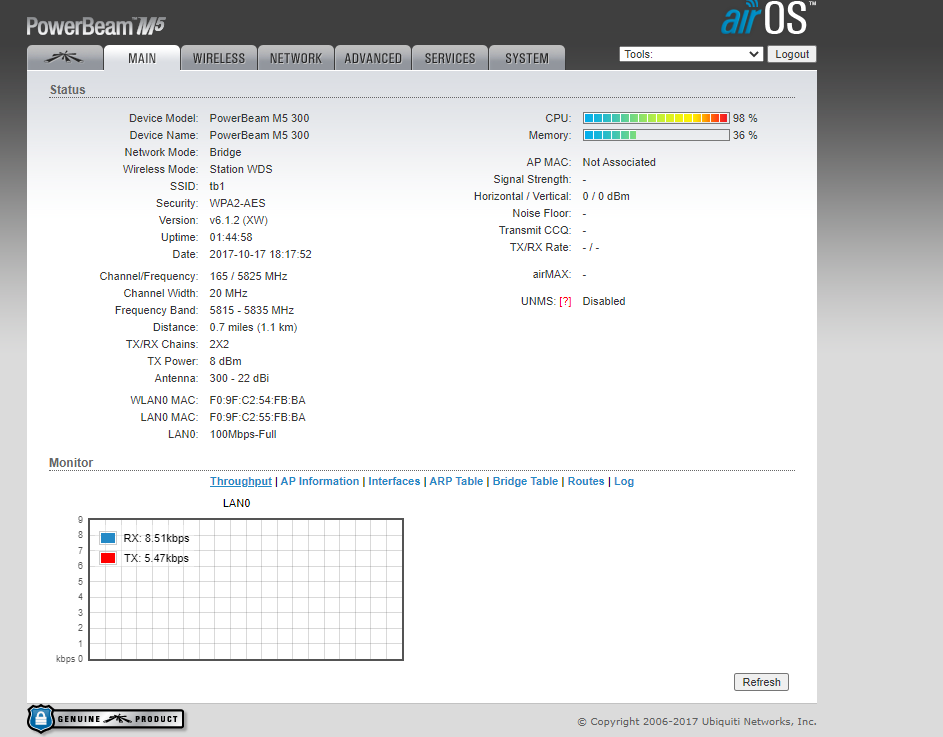Click the LAN0 throughput graph
Viewport: 943px width, 737px height.
(246, 589)
